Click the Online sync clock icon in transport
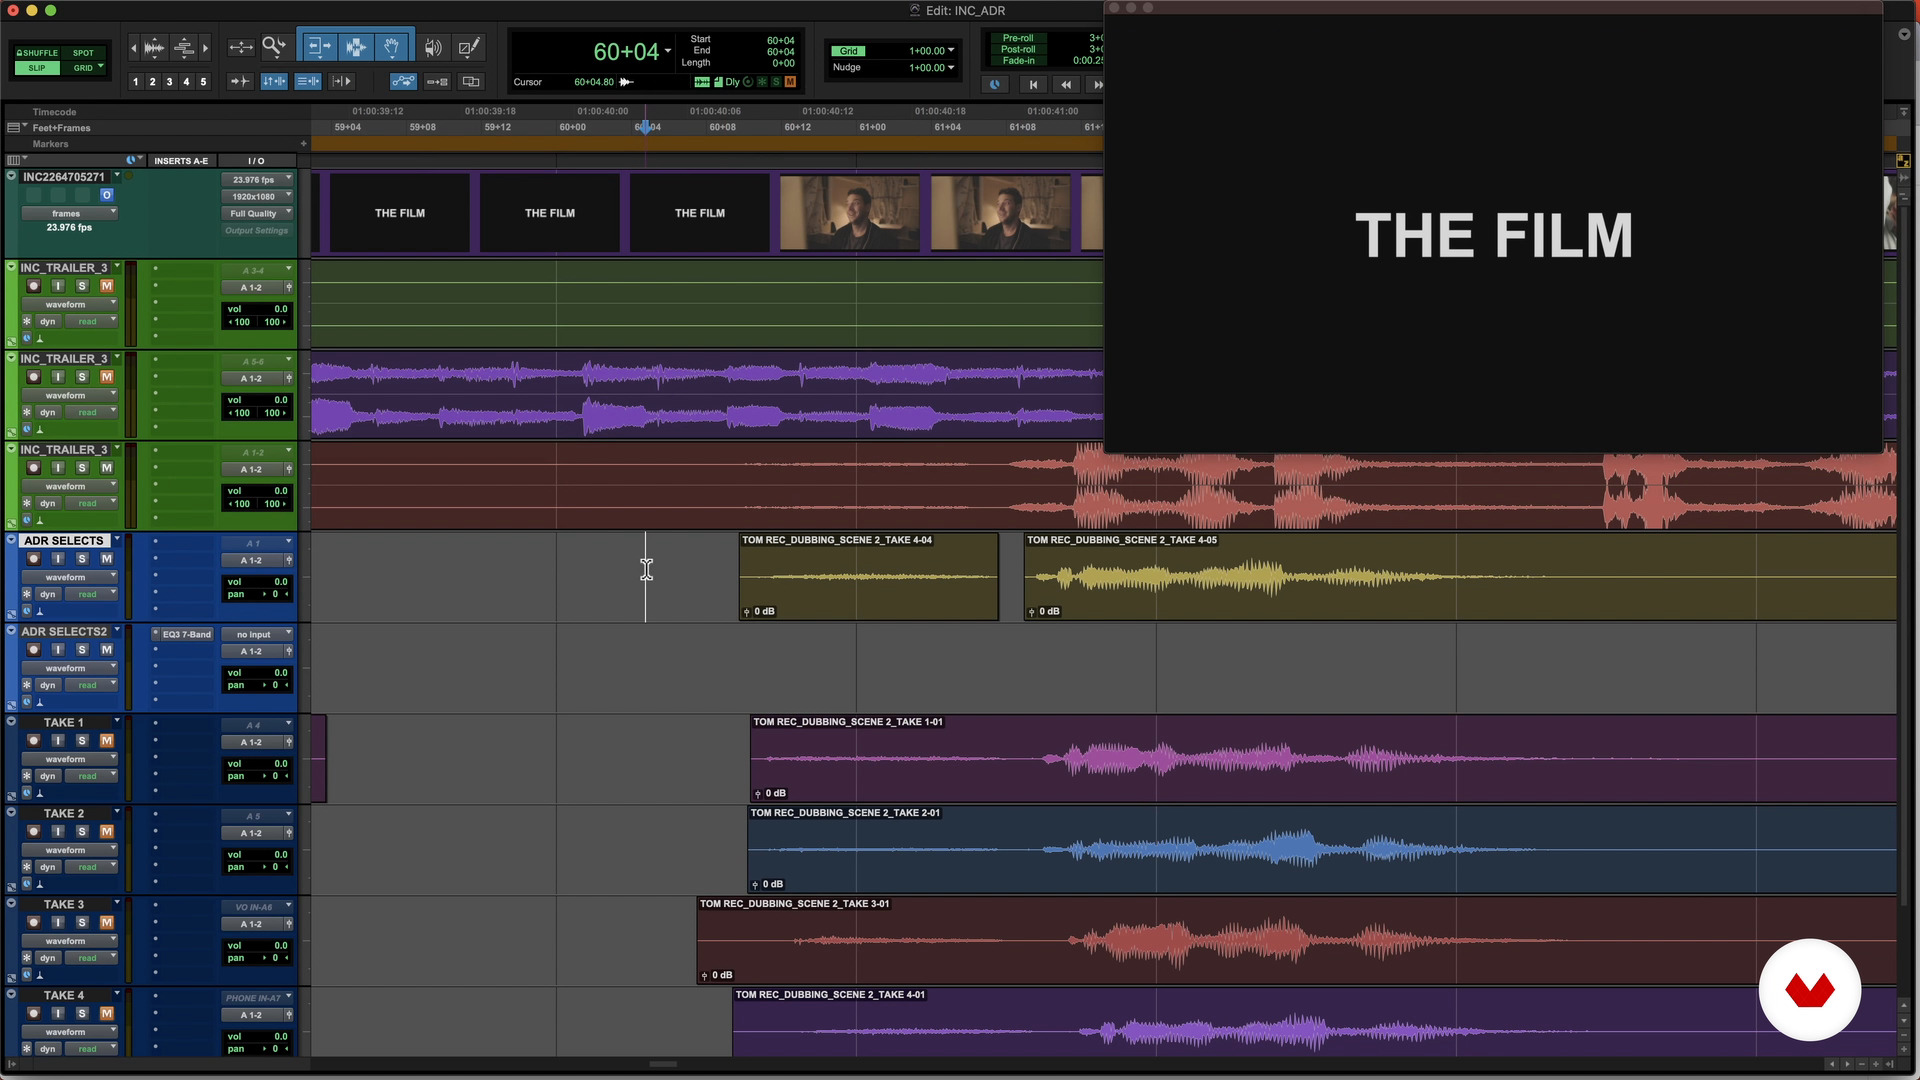Image resolution: width=1920 pixels, height=1080 pixels. [x=994, y=85]
